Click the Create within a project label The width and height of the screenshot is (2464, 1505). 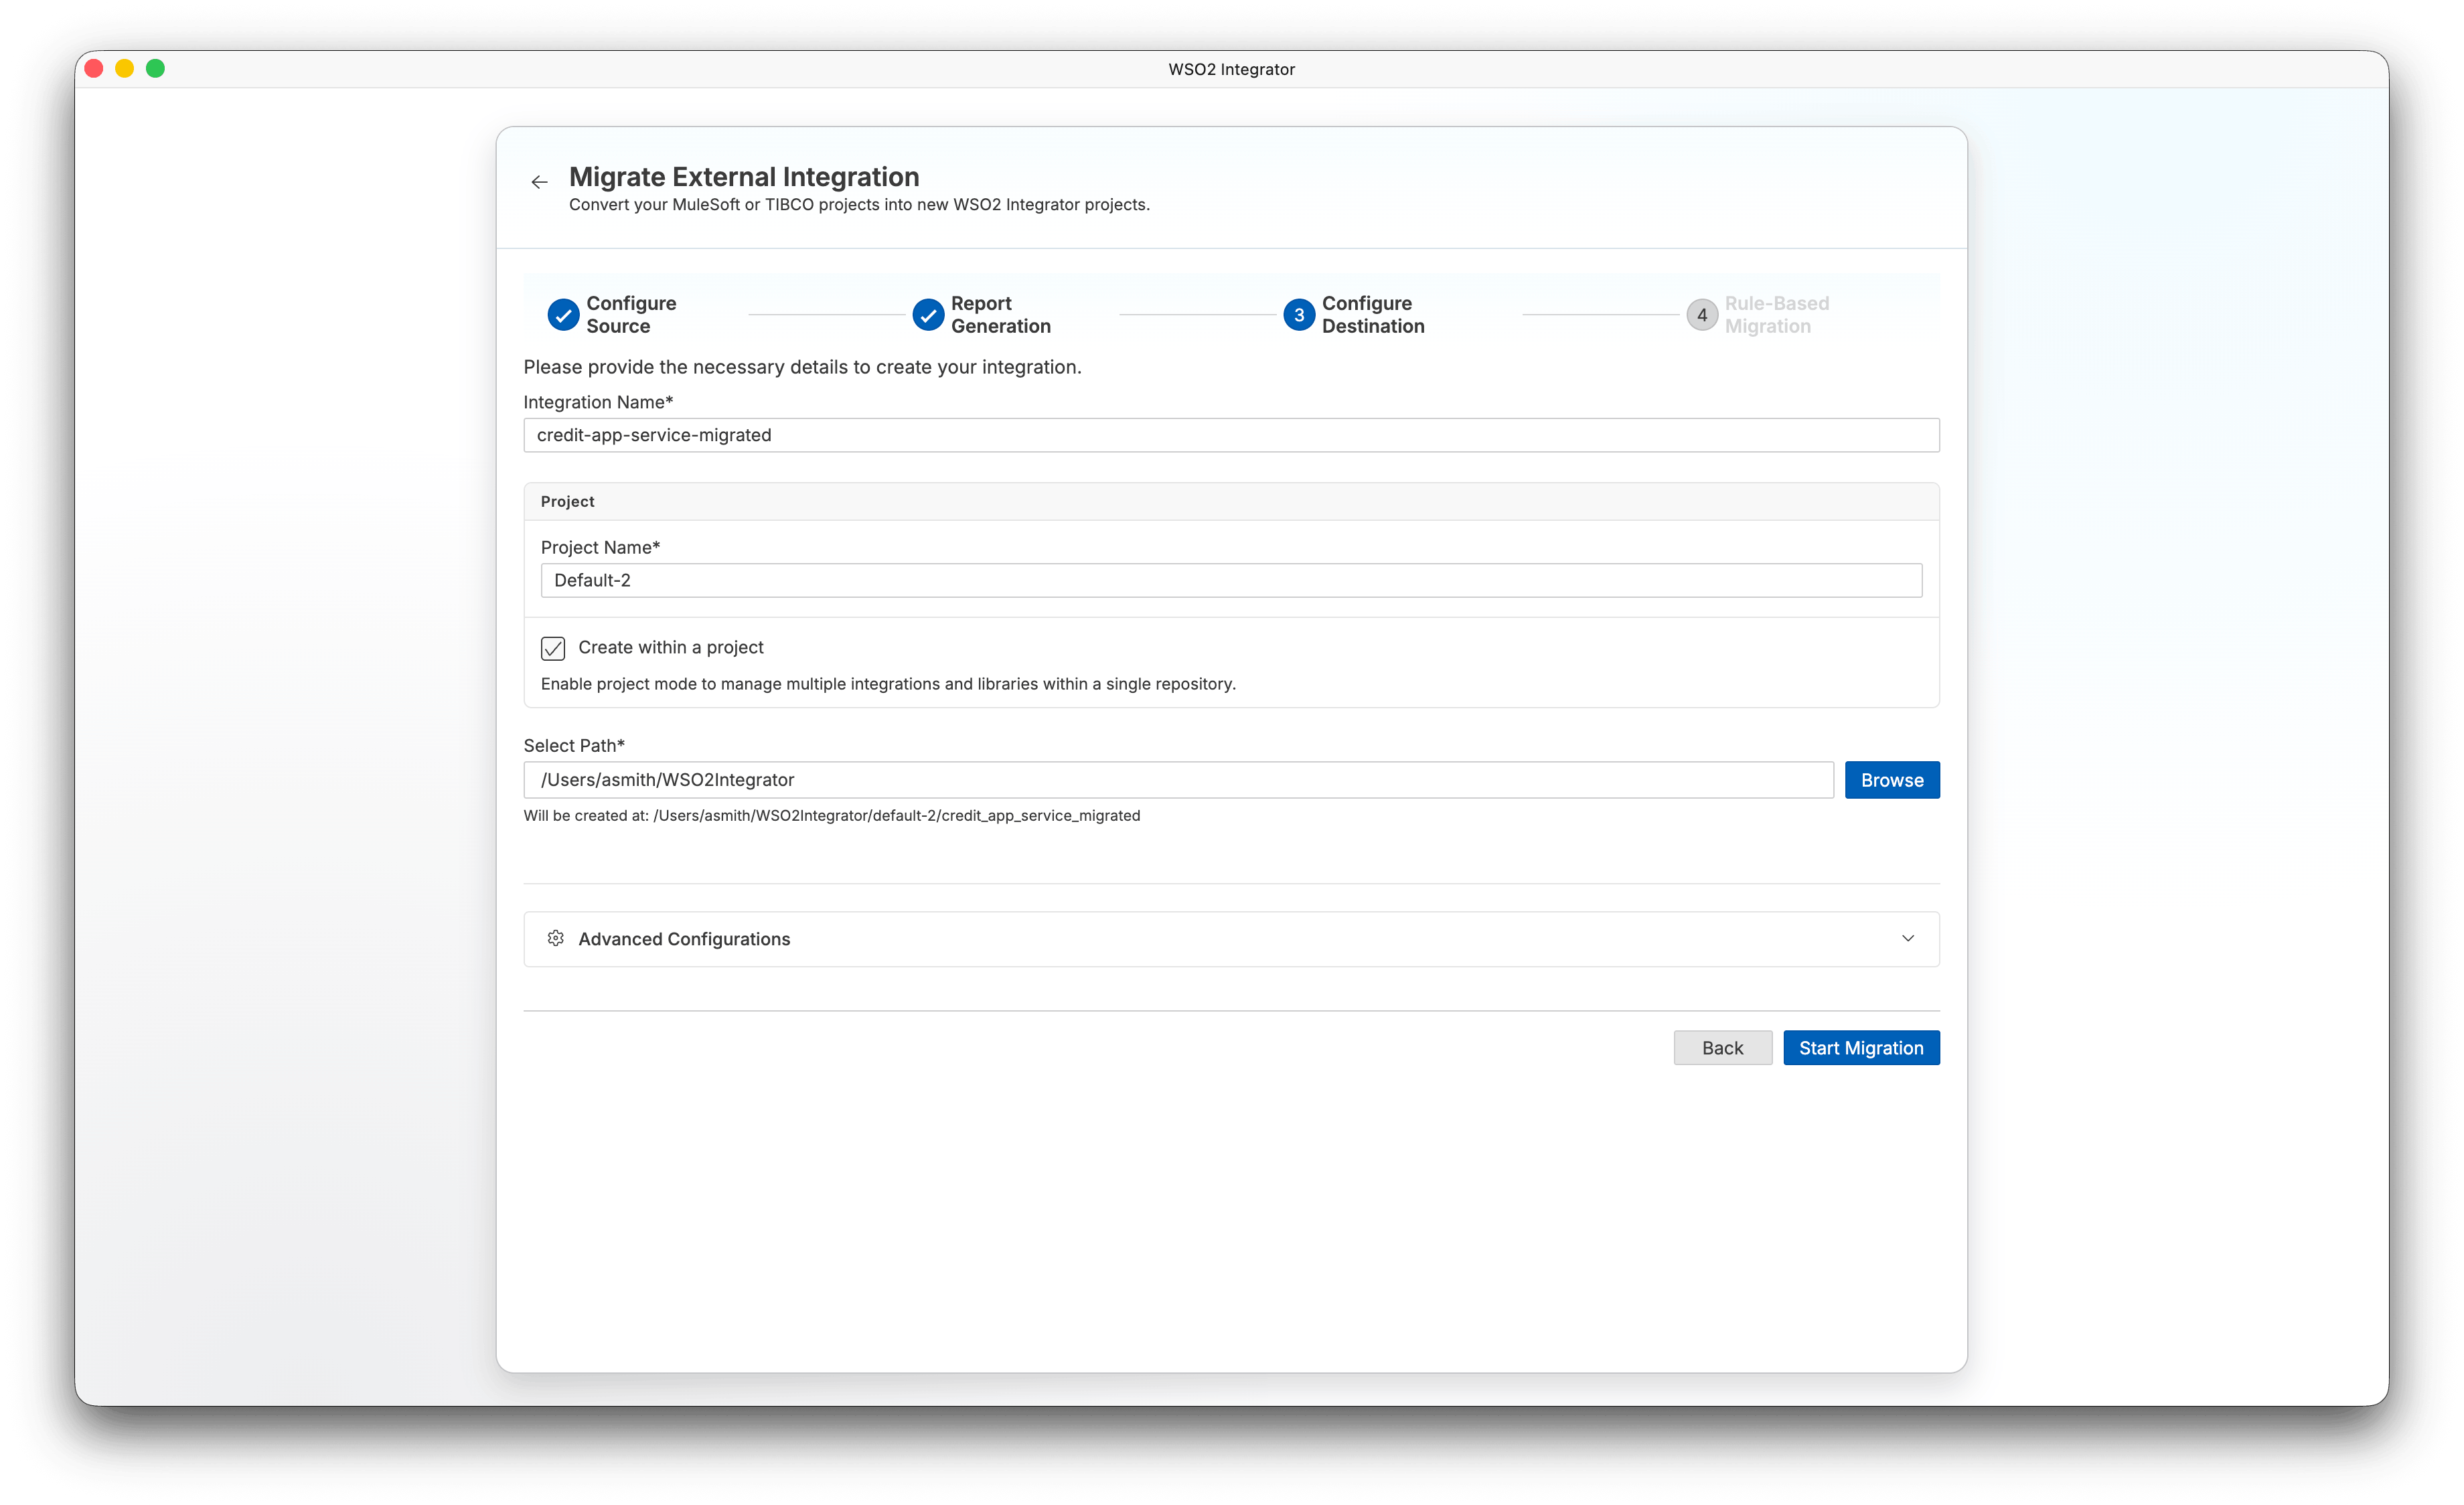(671, 647)
